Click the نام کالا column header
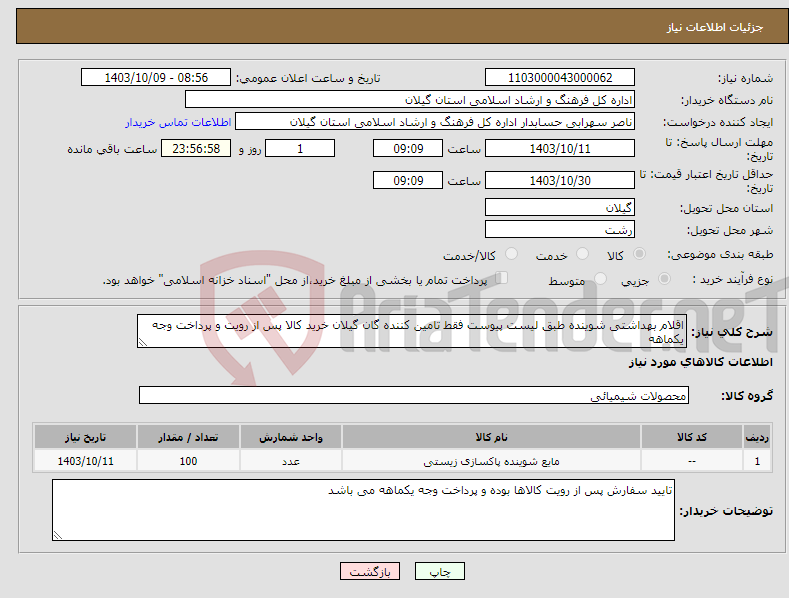The image size is (789, 598). pyautogui.click(x=491, y=437)
